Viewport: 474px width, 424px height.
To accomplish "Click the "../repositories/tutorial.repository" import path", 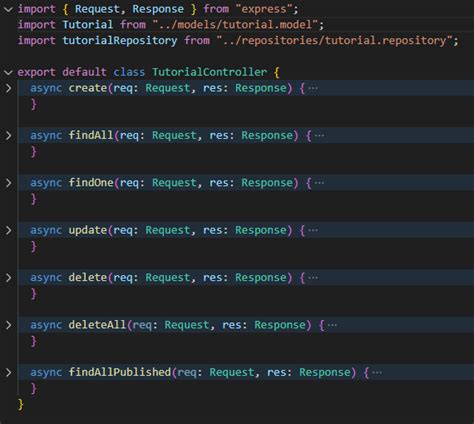I will coord(335,40).
